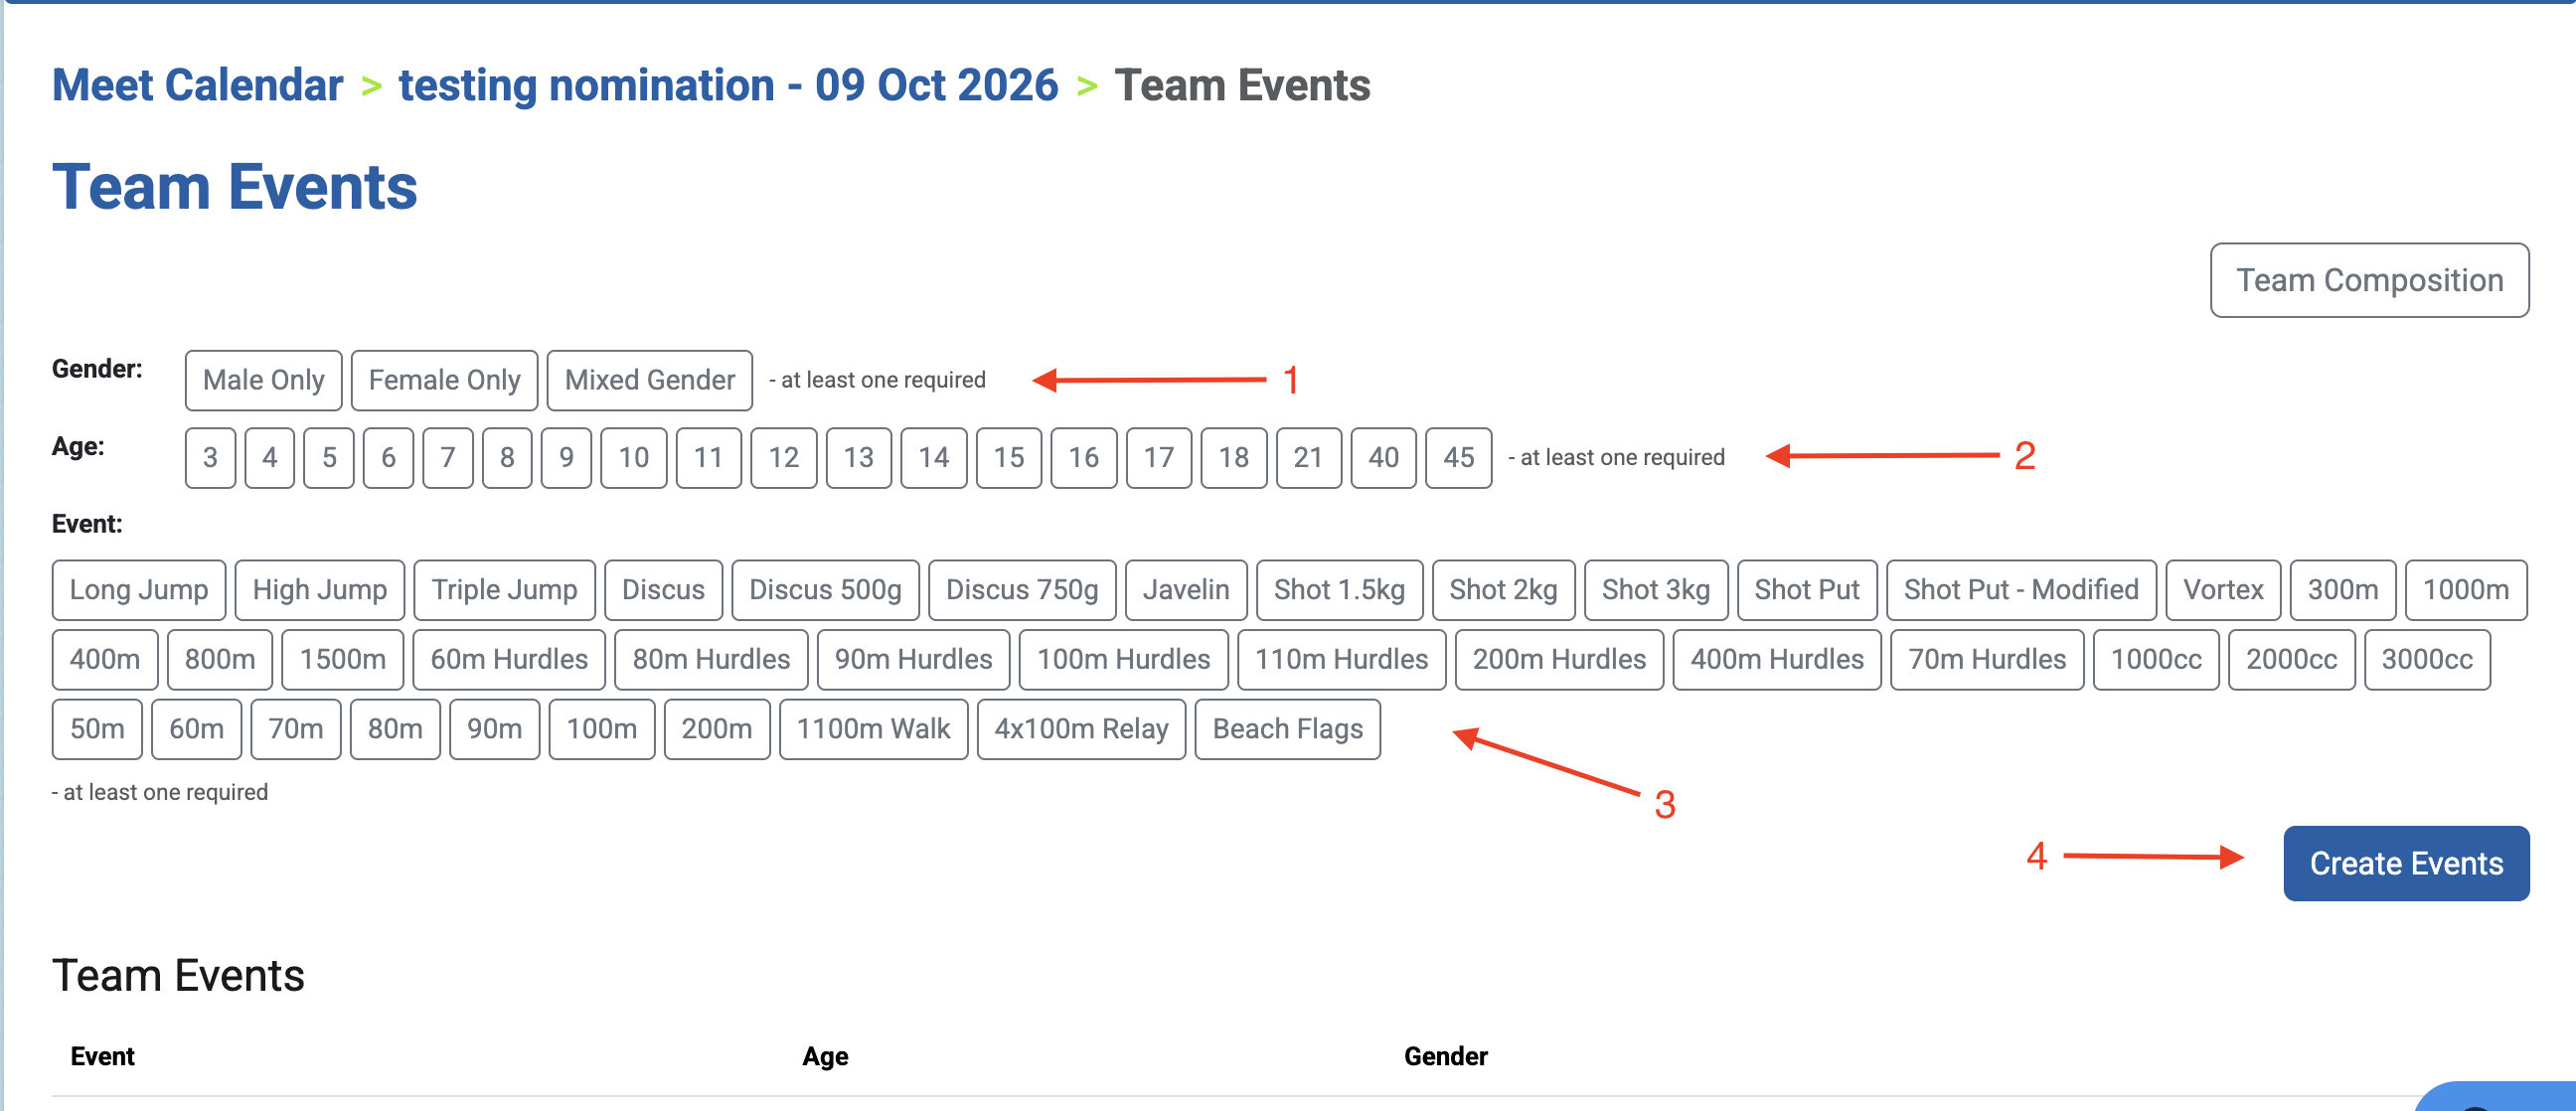Select the Triple Jump event
Screen dimensions: 2576x1111
pyautogui.click(x=504, y=590)
